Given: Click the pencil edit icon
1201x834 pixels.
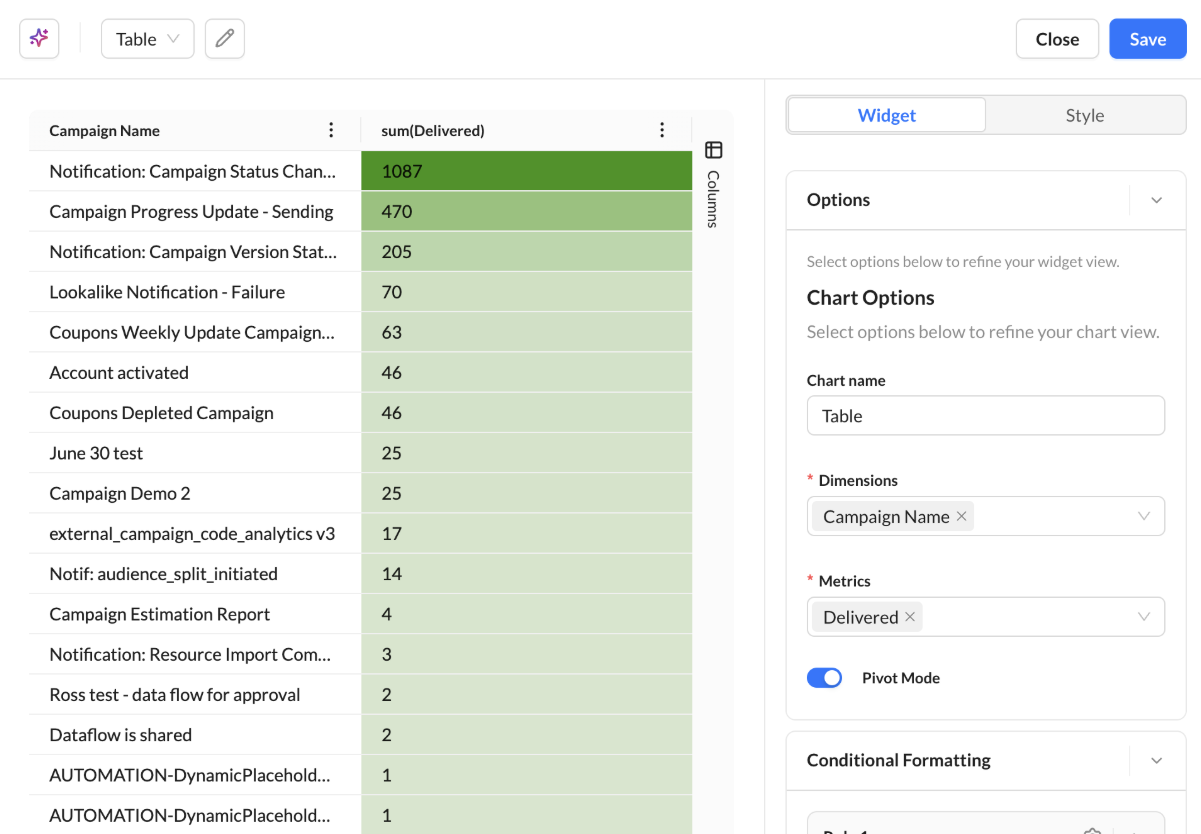Looking at the screenshot, I should [x=225, y=39].
